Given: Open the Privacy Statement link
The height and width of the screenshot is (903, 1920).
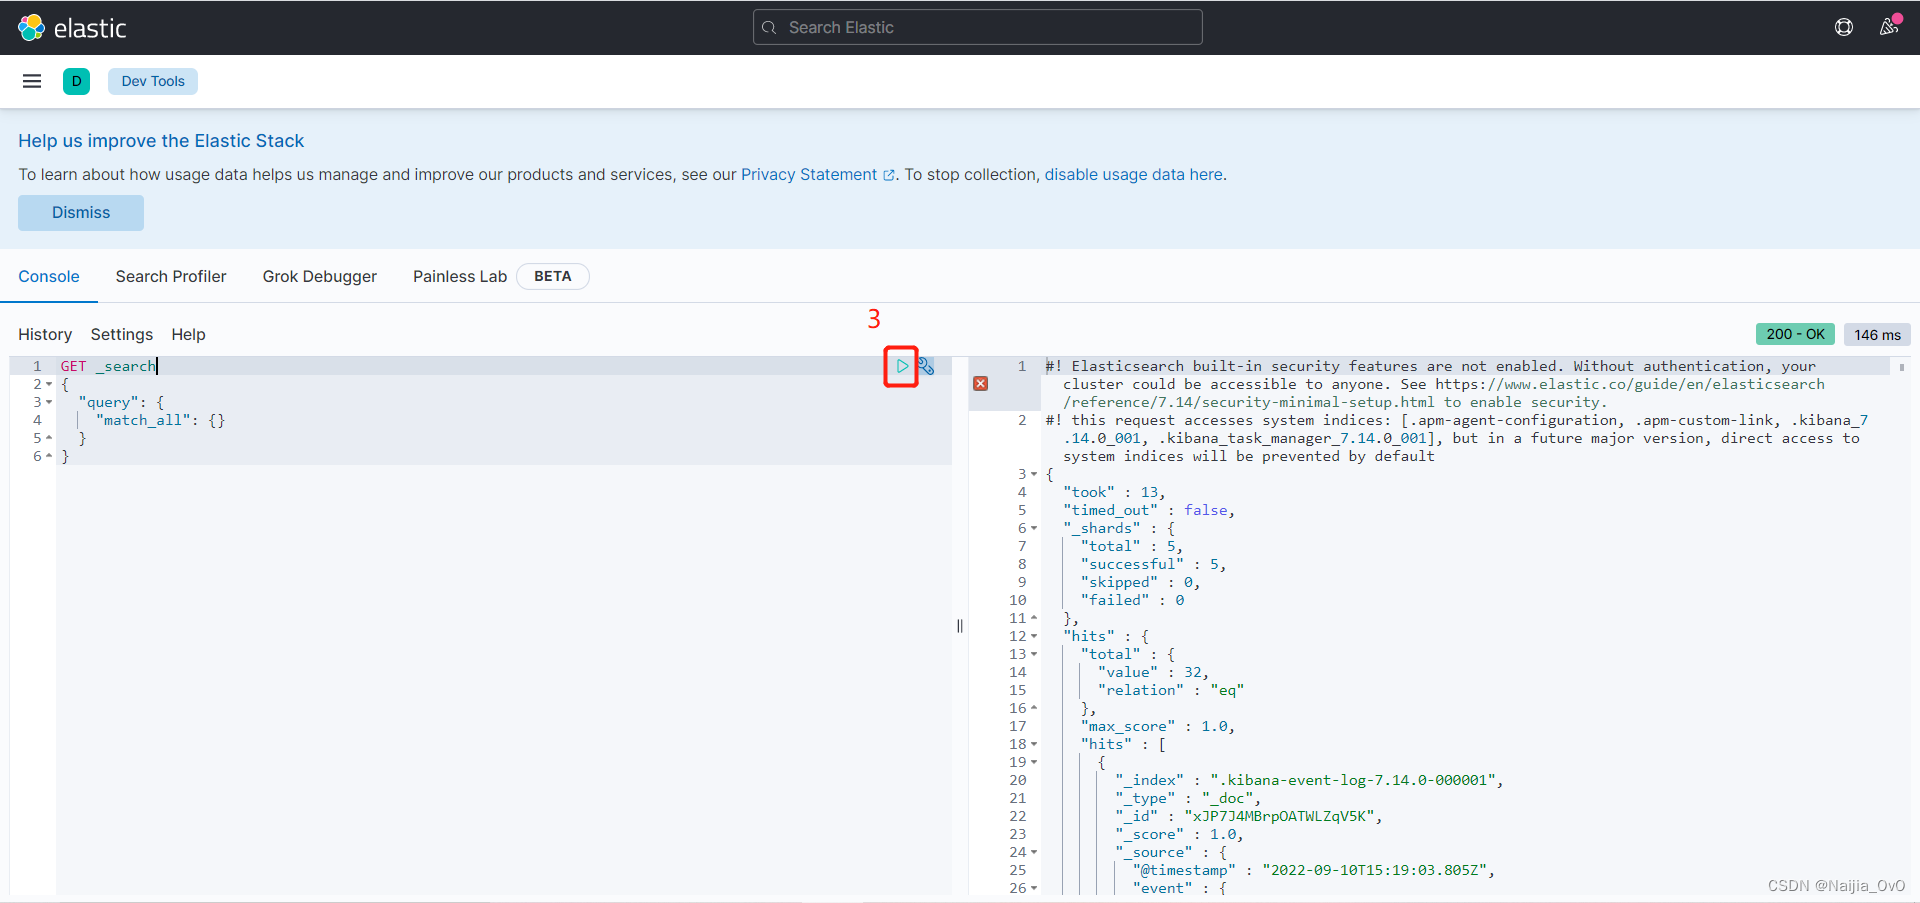Looking at the screenshot, I should 817,174.
